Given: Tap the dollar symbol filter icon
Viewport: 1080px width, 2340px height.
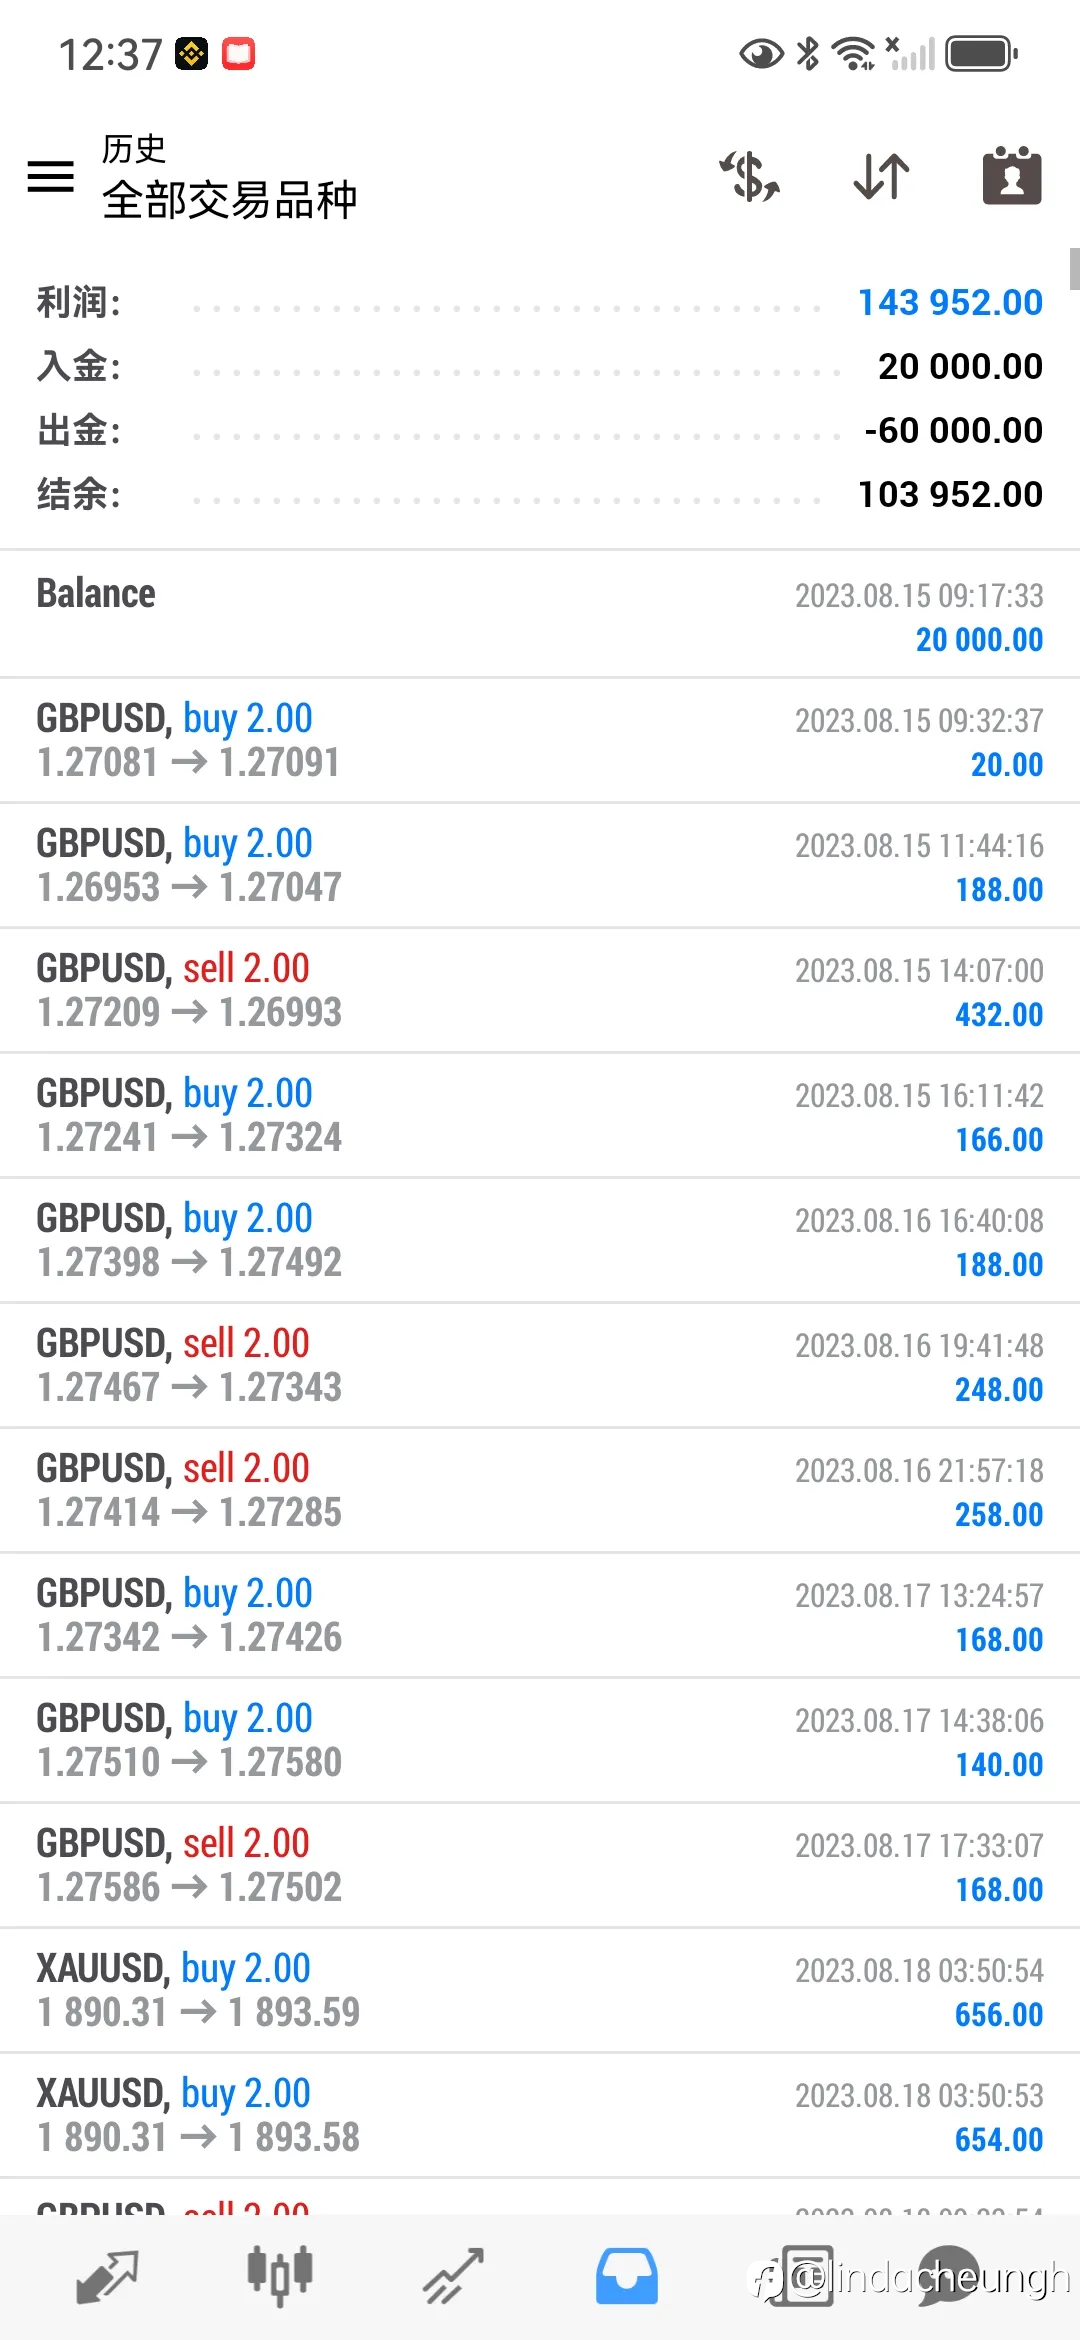Looking at the screenshot, I should 750,176.
